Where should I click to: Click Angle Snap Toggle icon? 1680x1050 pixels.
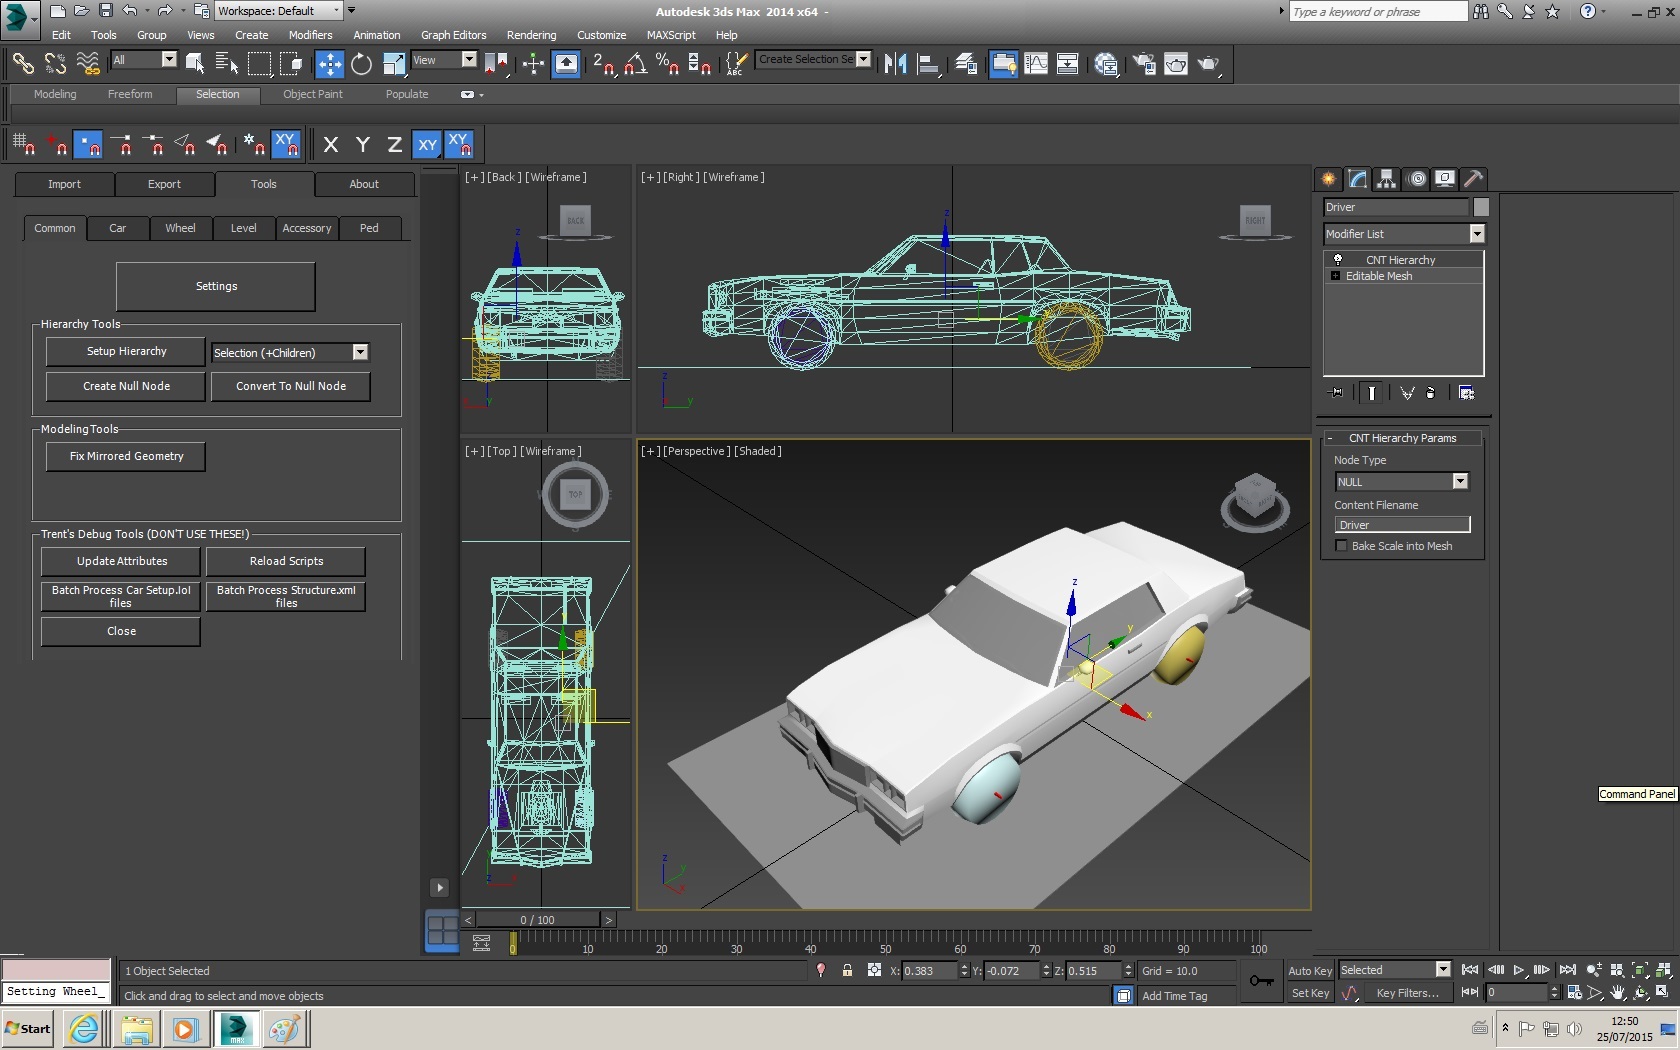point(635,64)
